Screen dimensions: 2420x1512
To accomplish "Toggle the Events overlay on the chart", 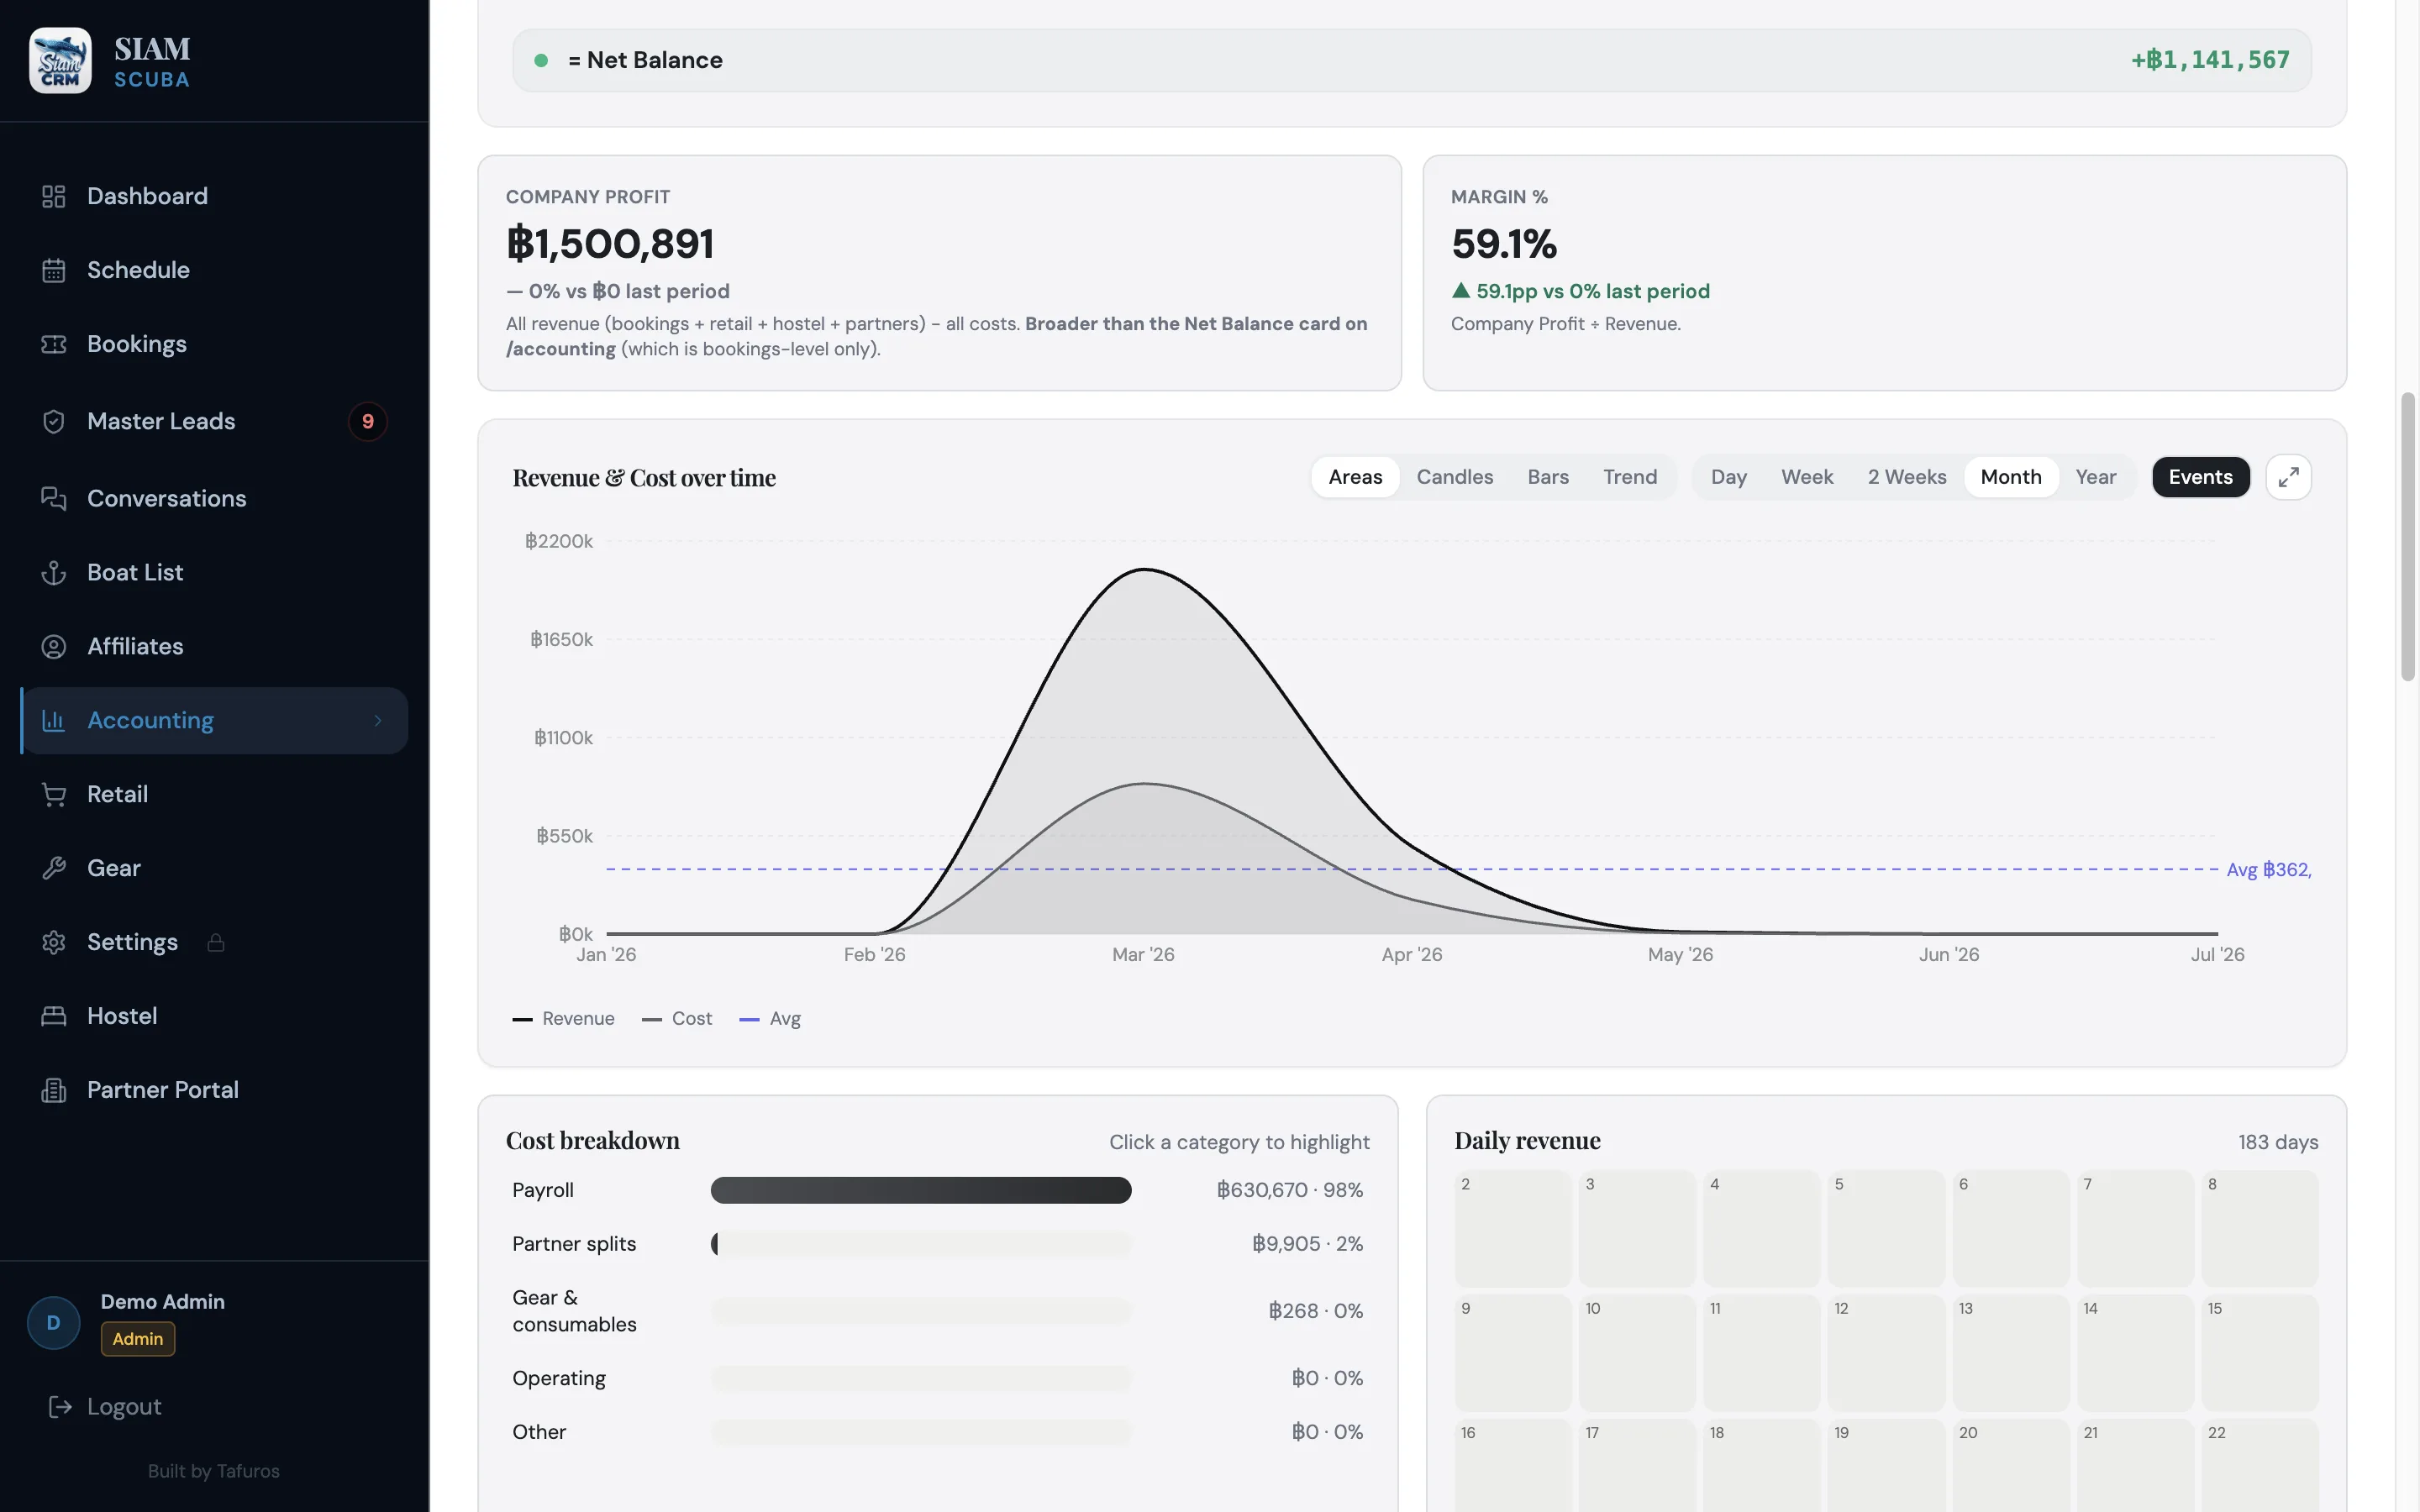I will point(2200,477).
